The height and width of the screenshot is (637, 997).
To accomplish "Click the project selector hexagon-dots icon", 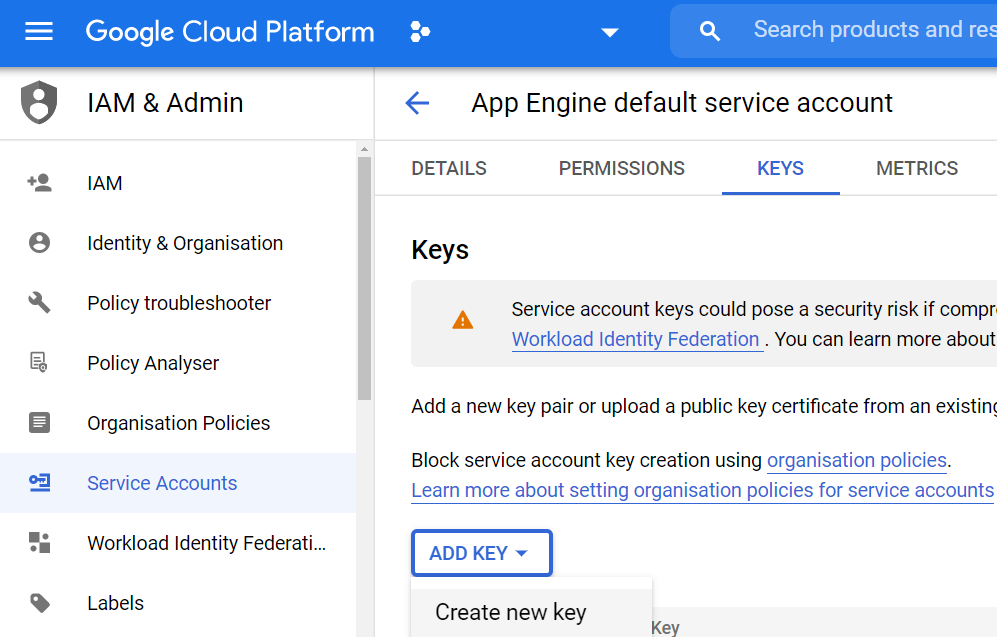I will coord(420,31).
